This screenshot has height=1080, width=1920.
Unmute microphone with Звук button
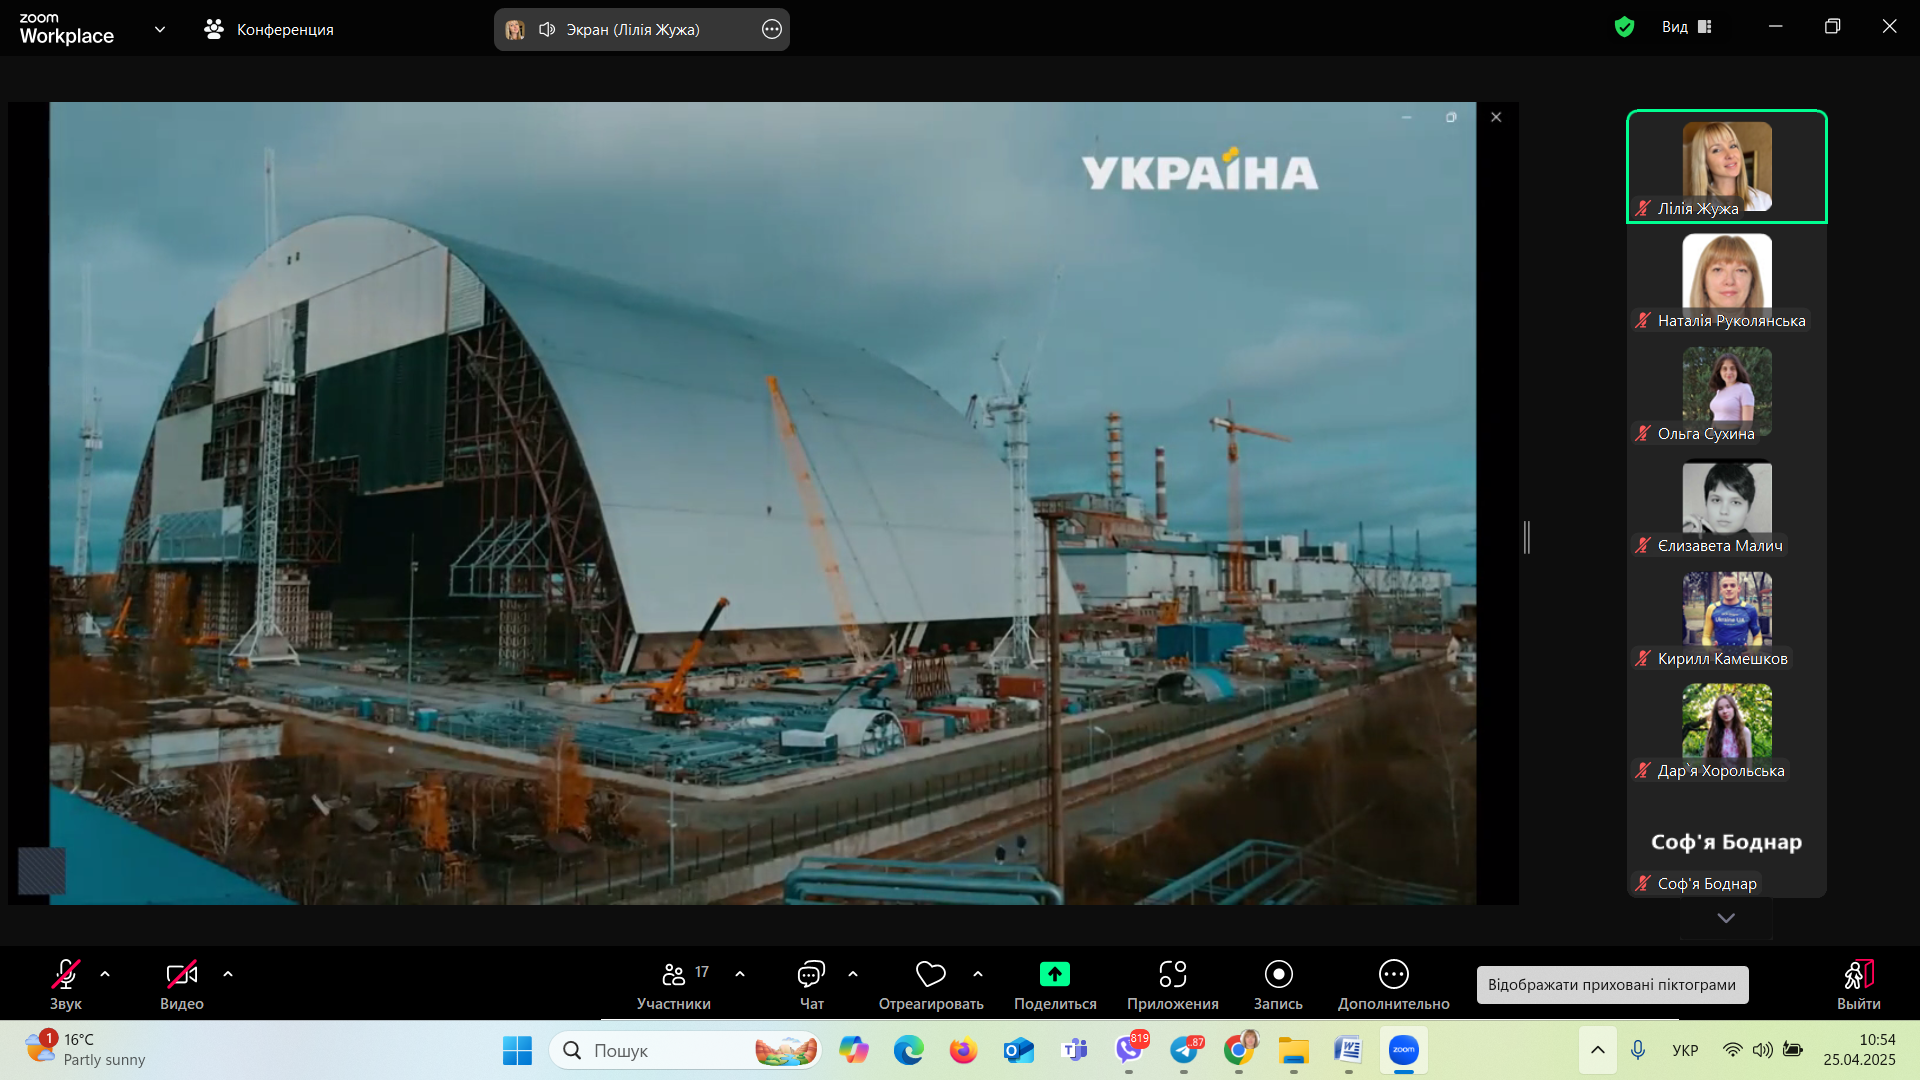66,974
